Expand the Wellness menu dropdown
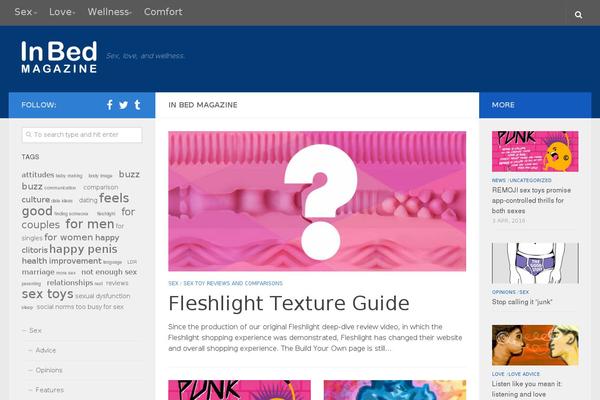The height and width of the screenshot is (400, 600). (109, 12)
